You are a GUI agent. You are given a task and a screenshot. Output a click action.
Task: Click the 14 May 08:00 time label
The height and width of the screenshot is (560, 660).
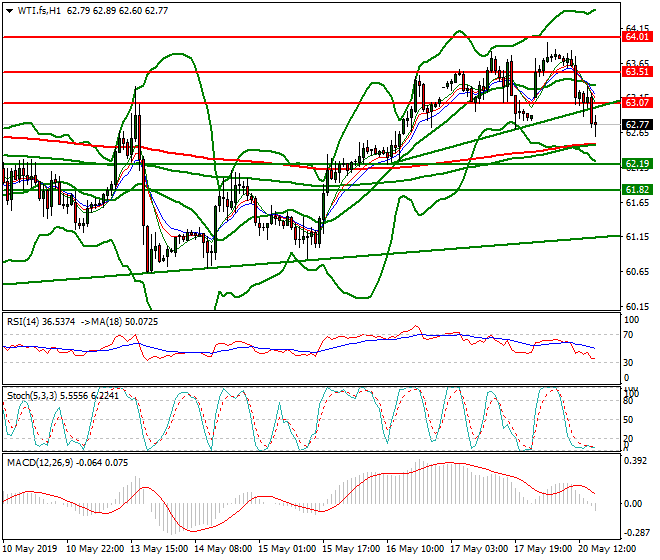[x=224, y=549]
